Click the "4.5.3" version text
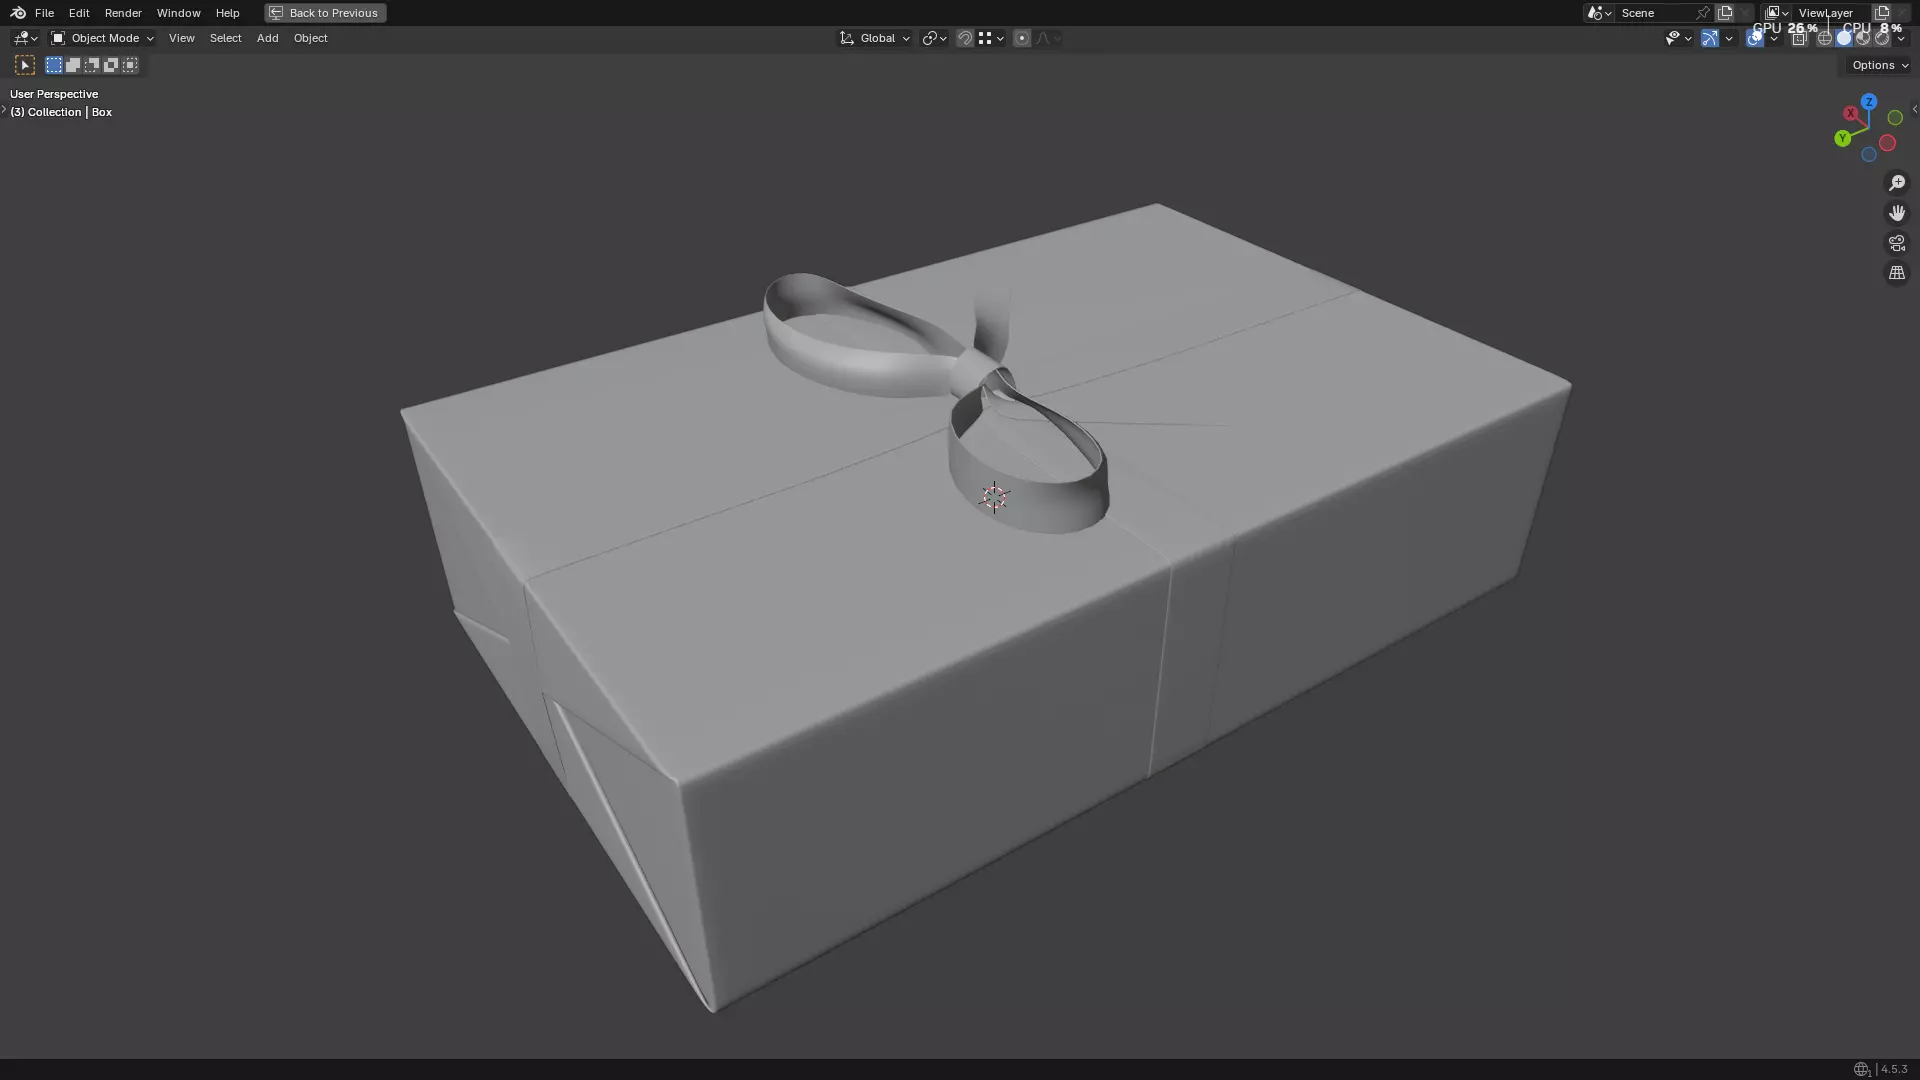This screenshot has height=1080, width=1920. coord(1894,1069)
